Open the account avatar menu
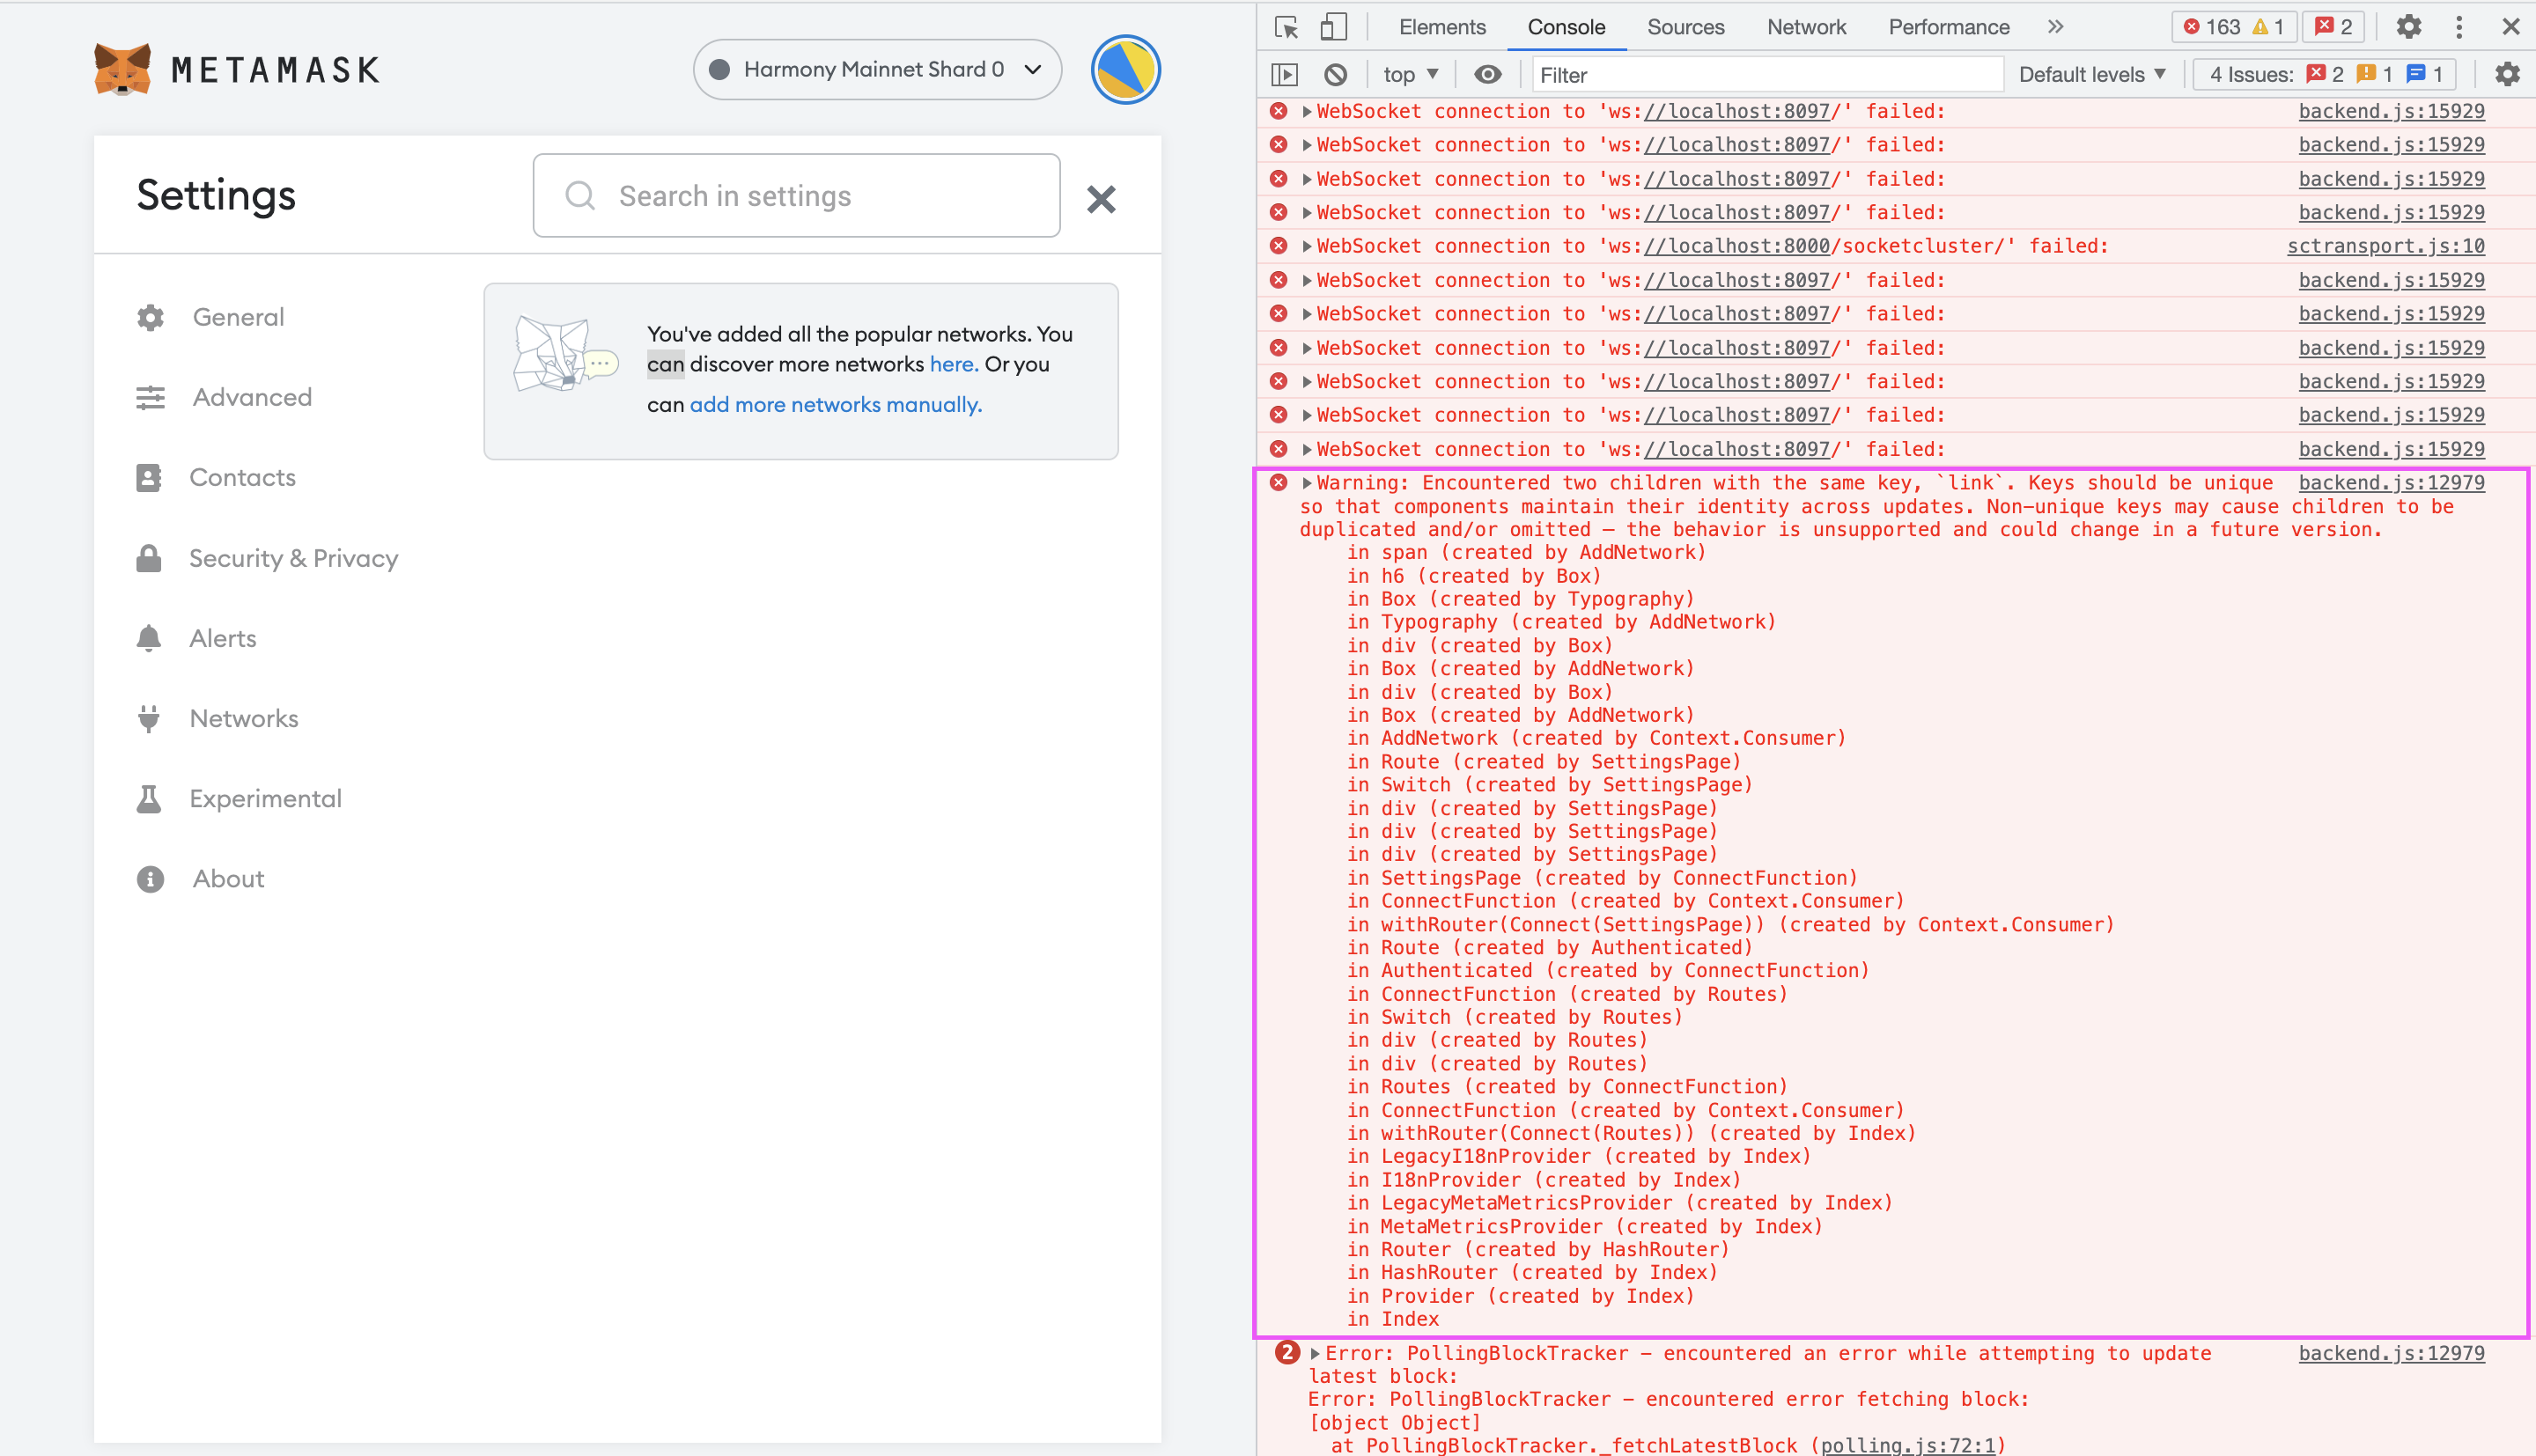This screenshot has height=1456, width=2536. (1125, 69)
